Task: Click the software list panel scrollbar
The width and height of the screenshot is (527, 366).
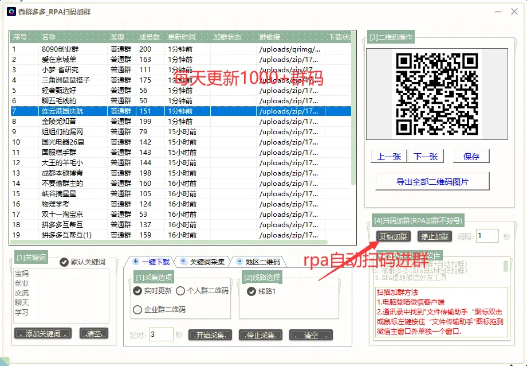Action: click(x=505, y=266)
